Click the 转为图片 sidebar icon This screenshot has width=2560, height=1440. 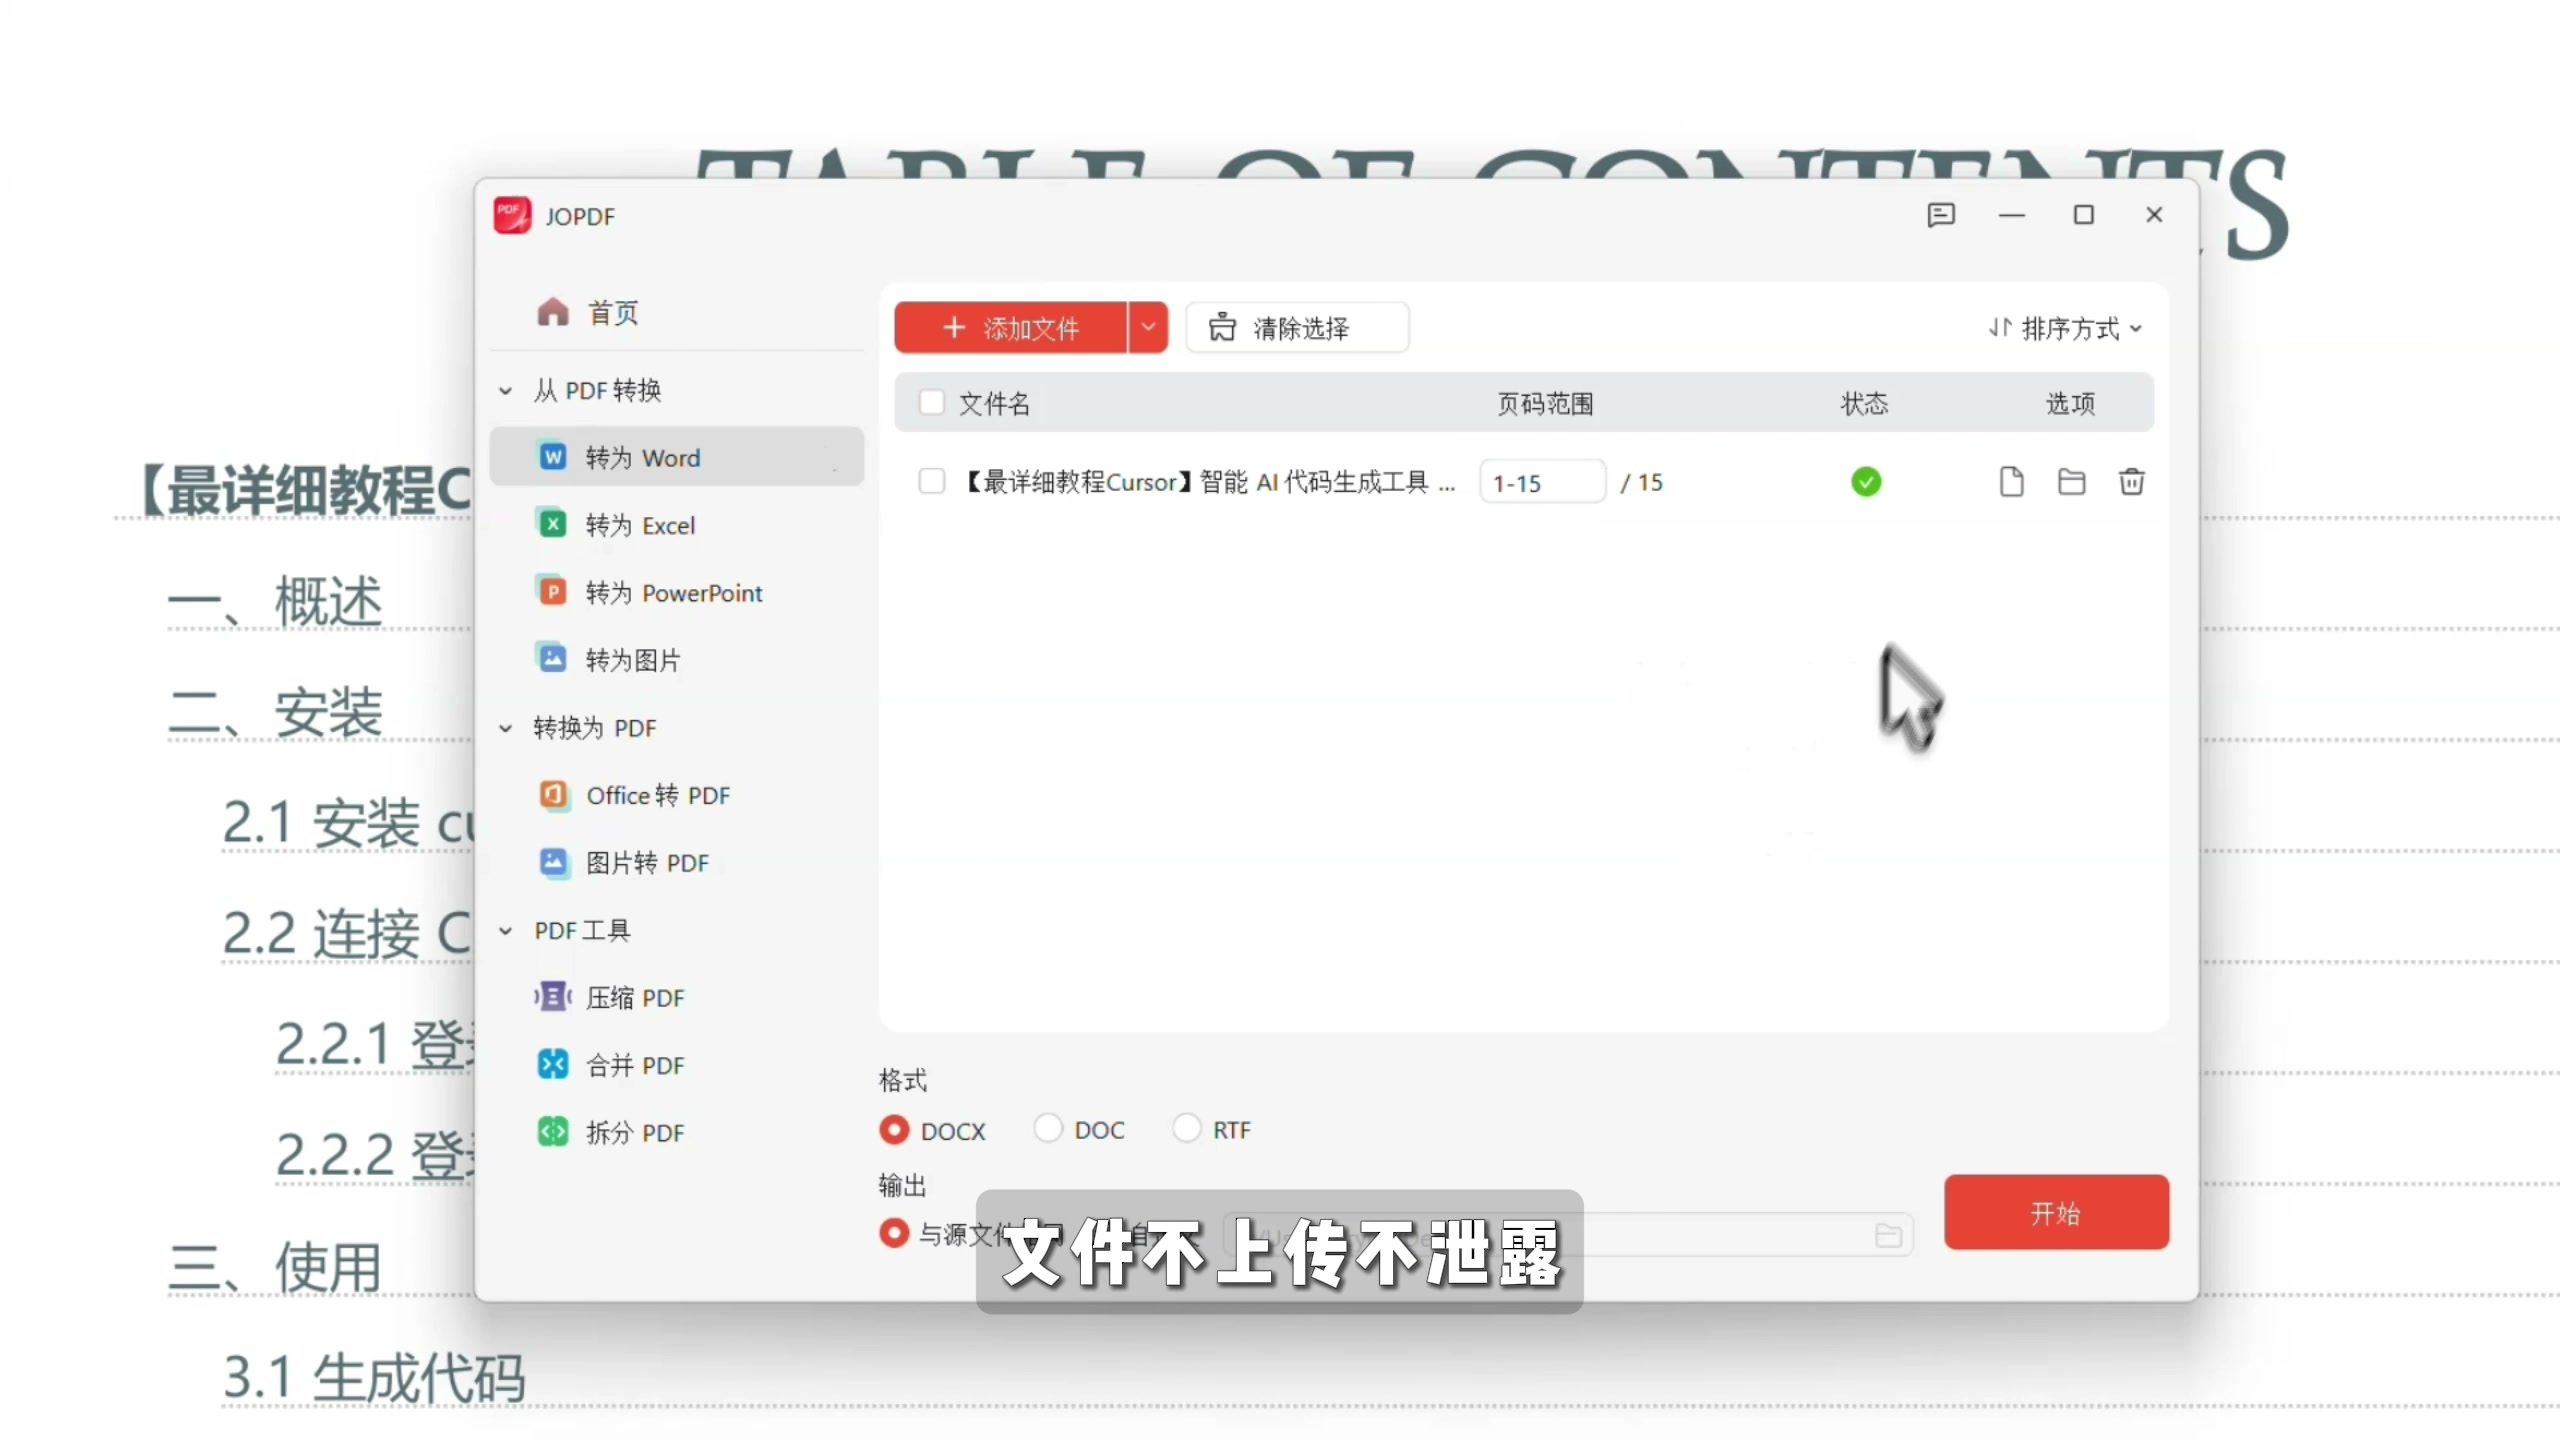(x=553, y=659)
